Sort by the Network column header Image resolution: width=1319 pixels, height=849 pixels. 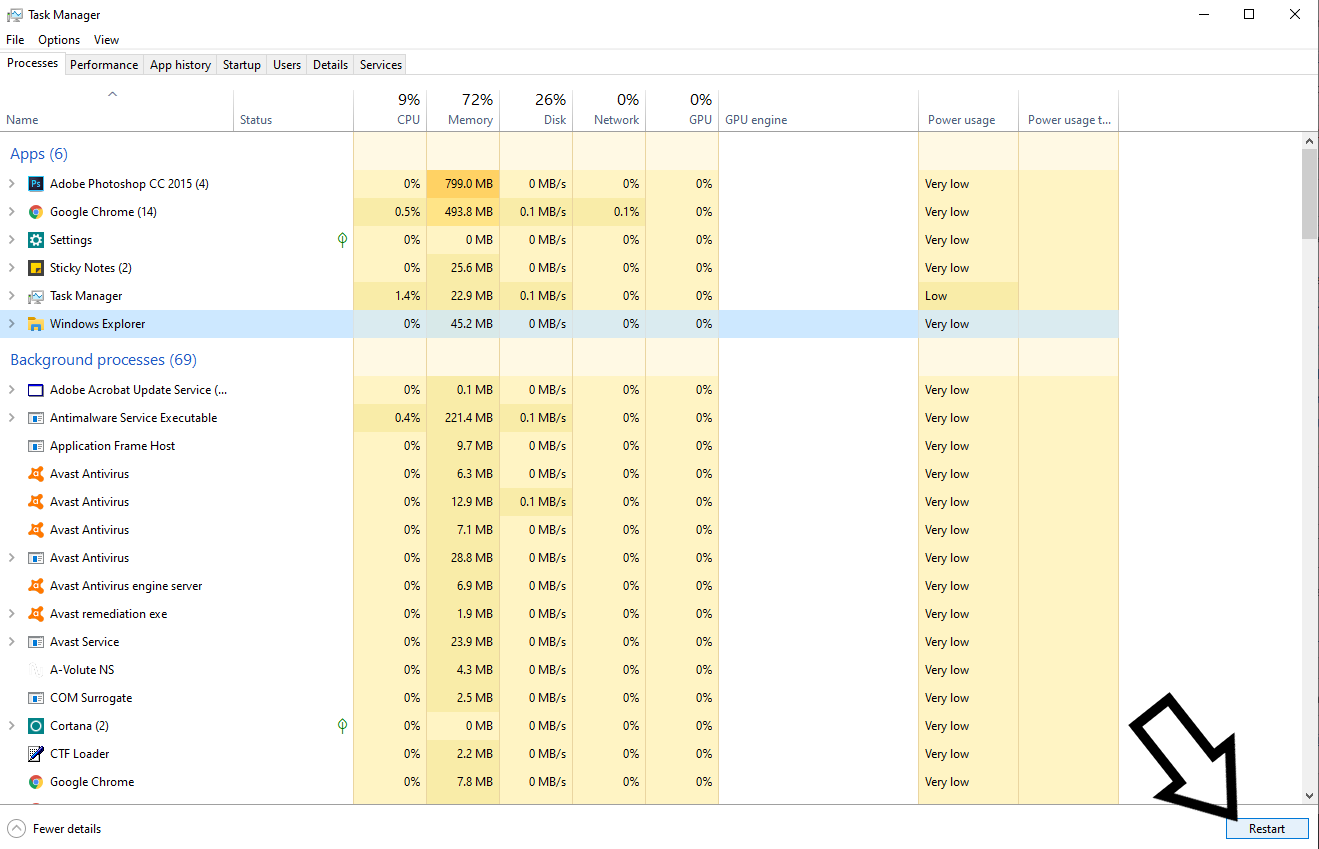pyautogui.click(x=609, y=110)
